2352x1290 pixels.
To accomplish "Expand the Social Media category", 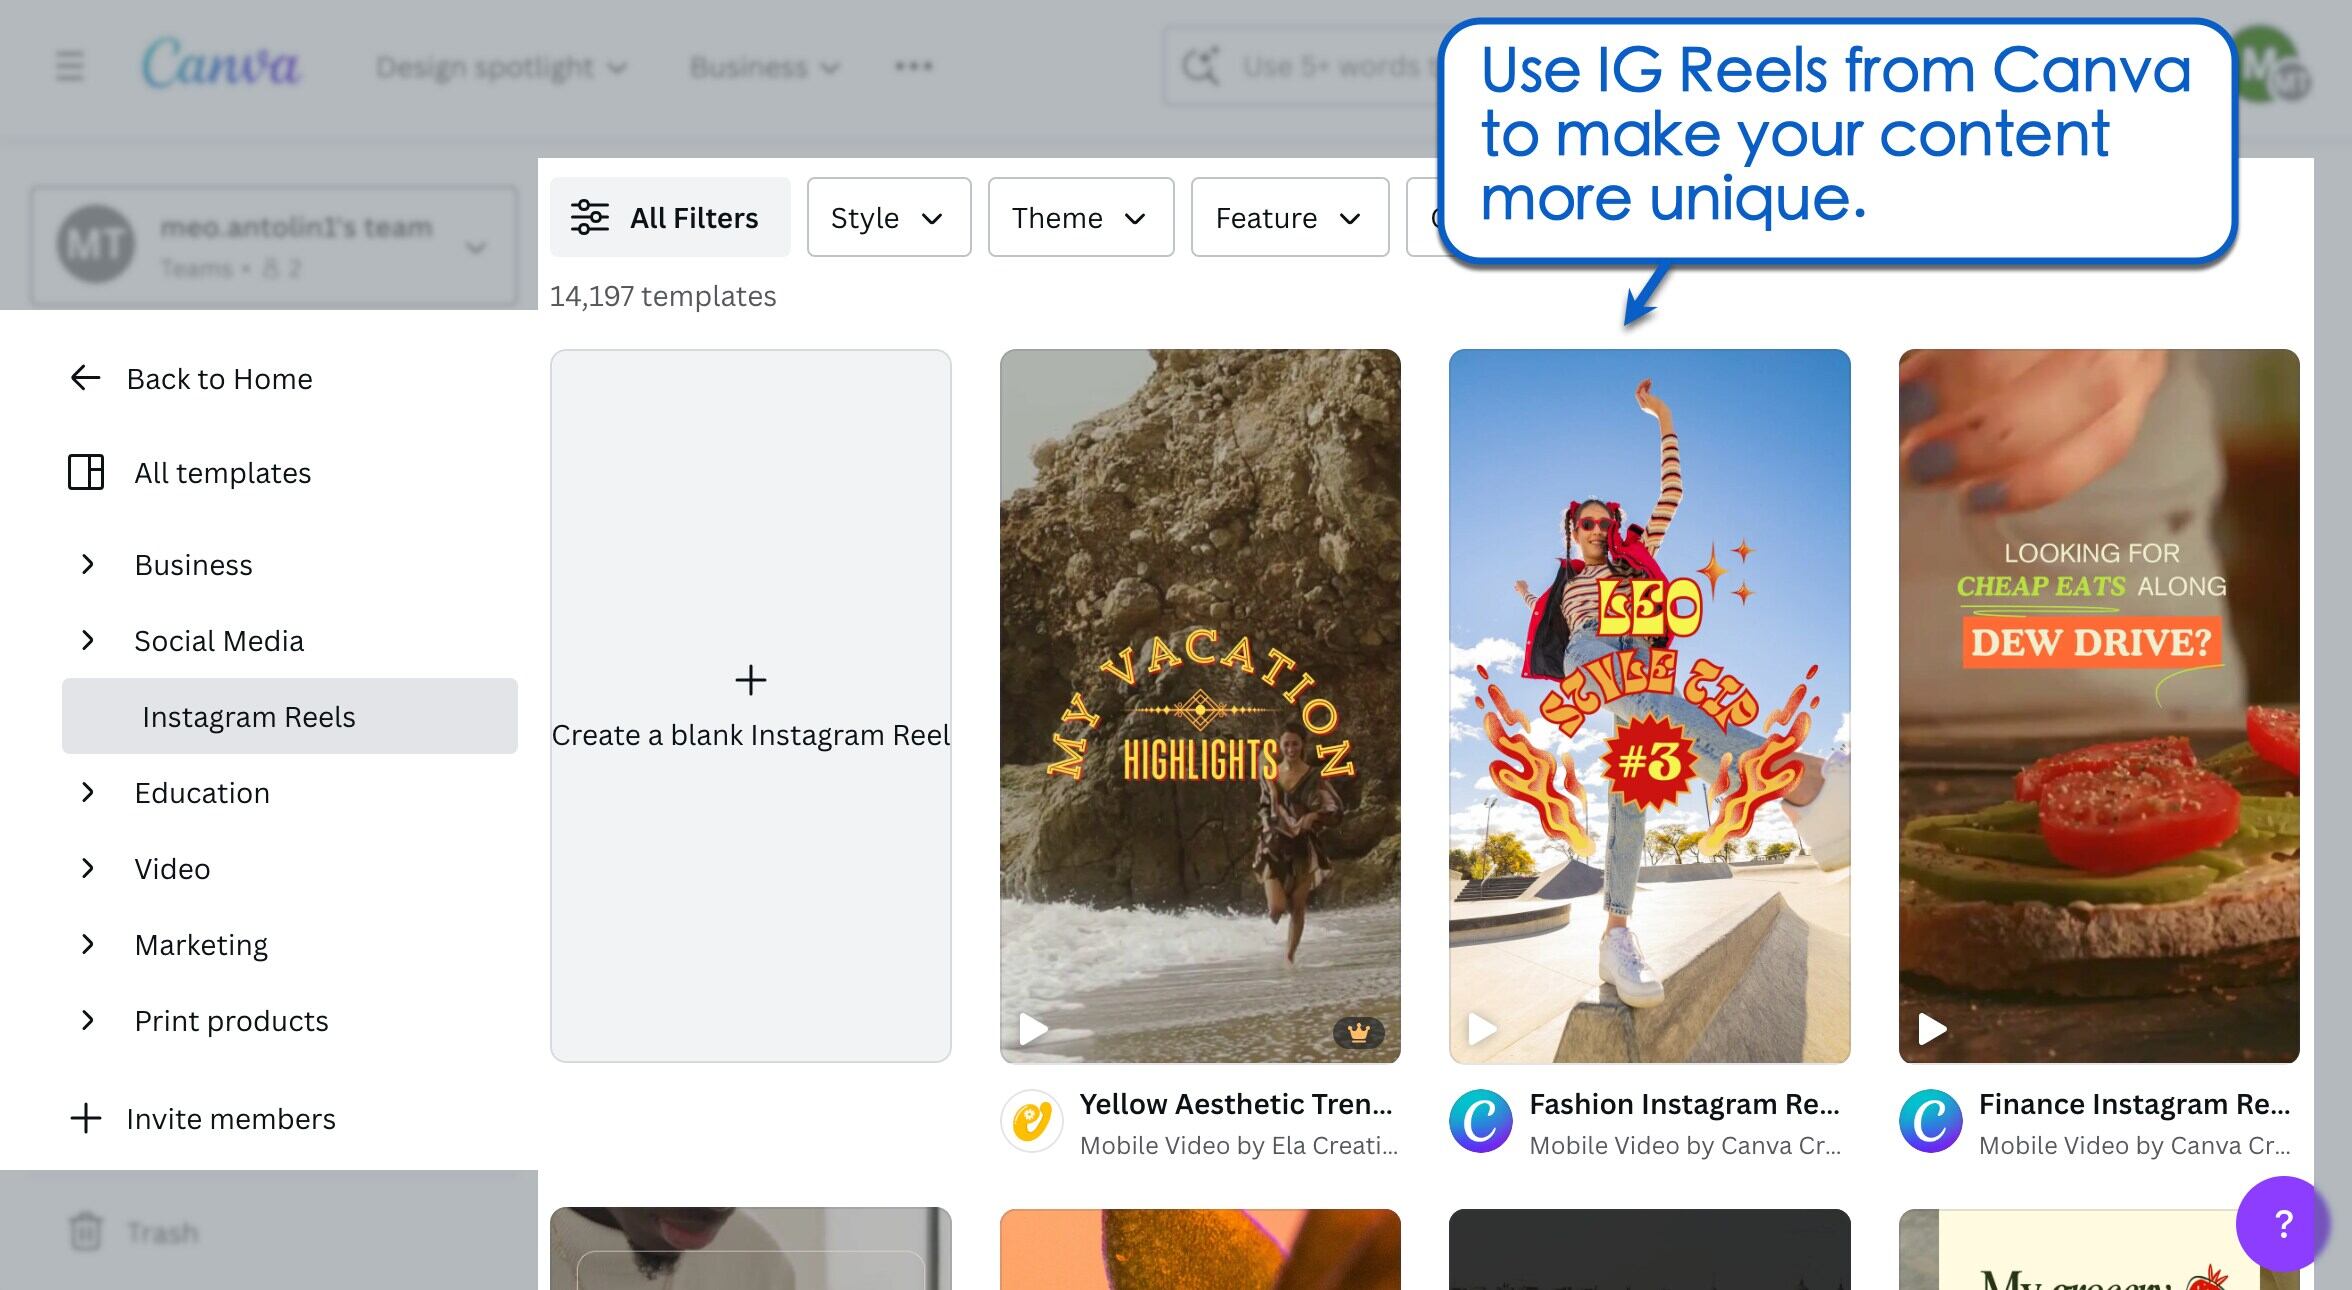I will click(88, 640).
